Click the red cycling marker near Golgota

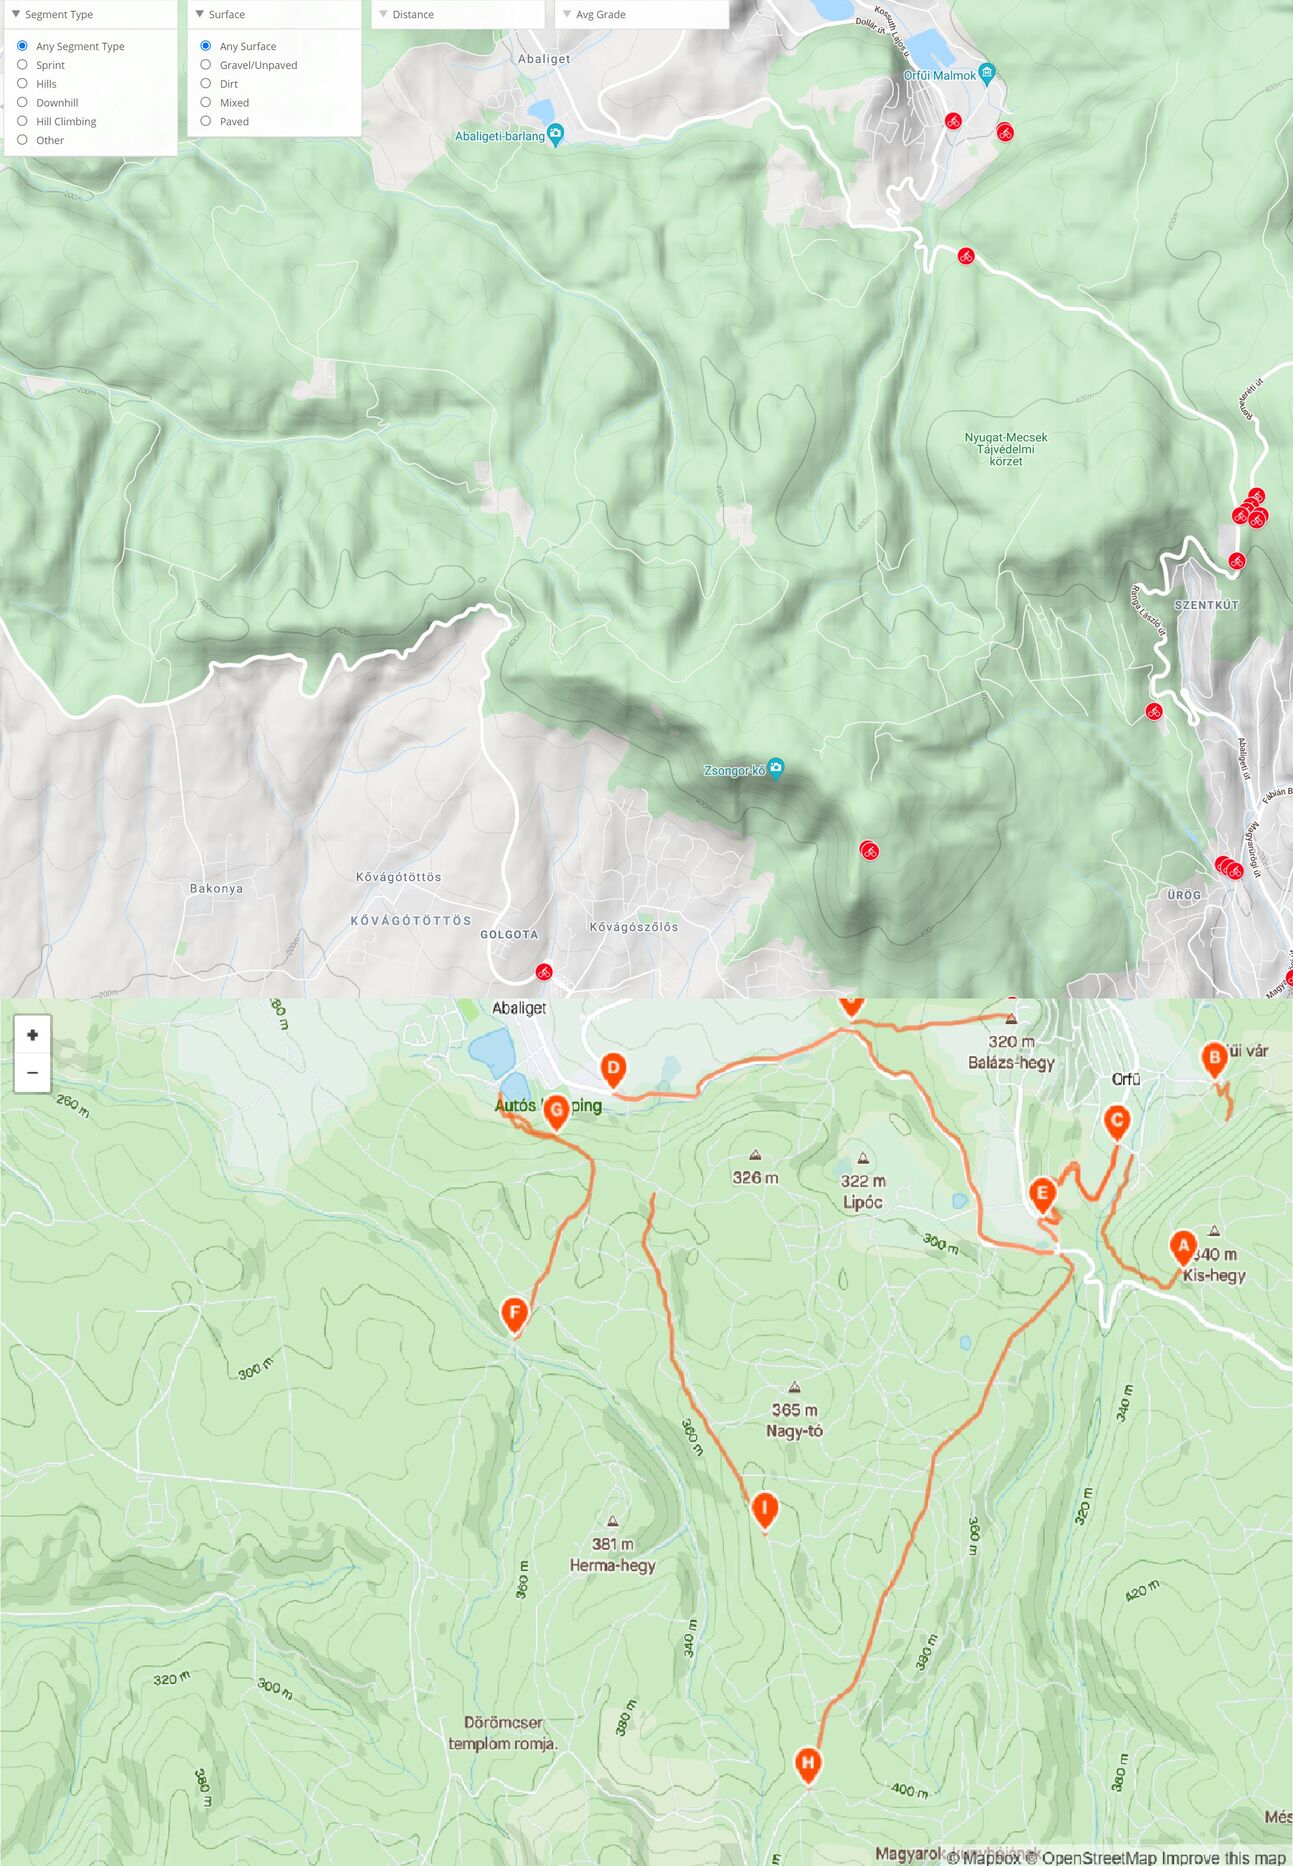[x=544, y=971]
